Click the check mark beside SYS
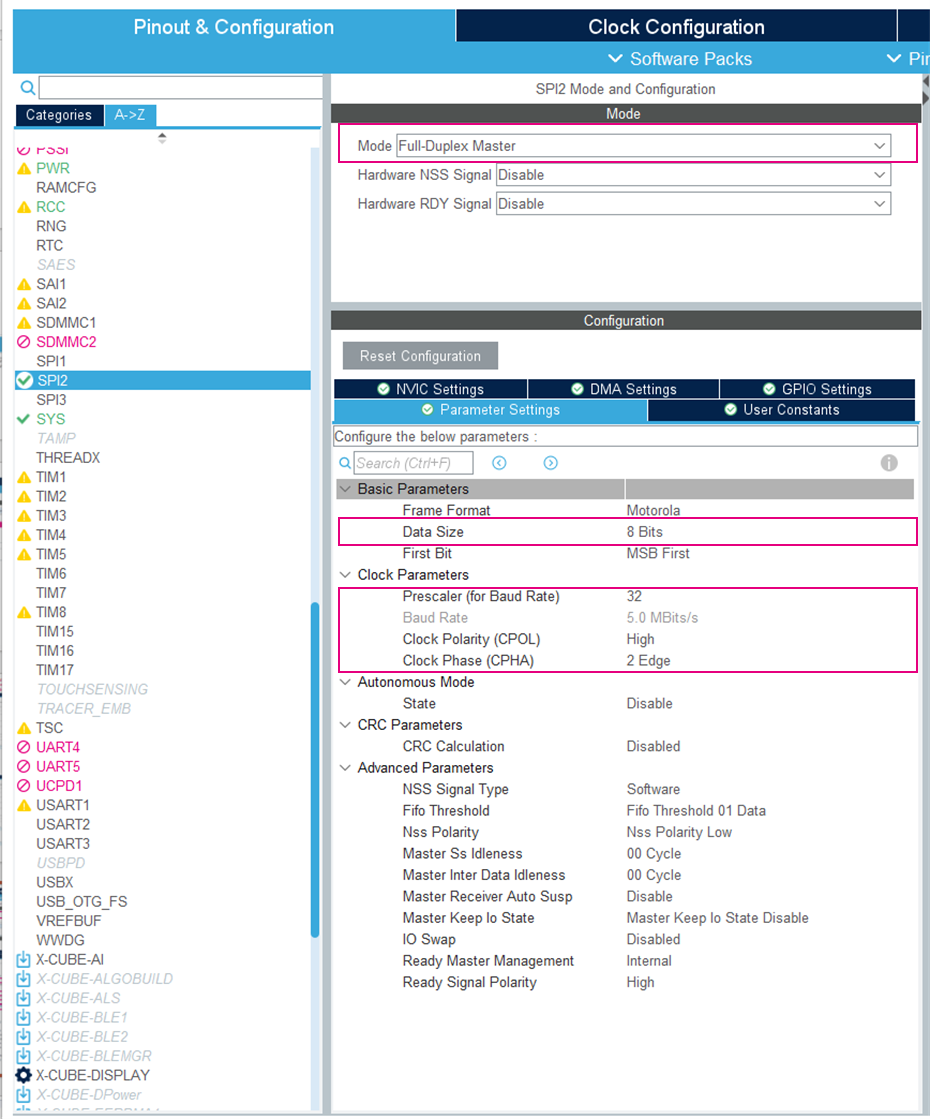This screenshot has height=1119, width=930. click(24, 419)
